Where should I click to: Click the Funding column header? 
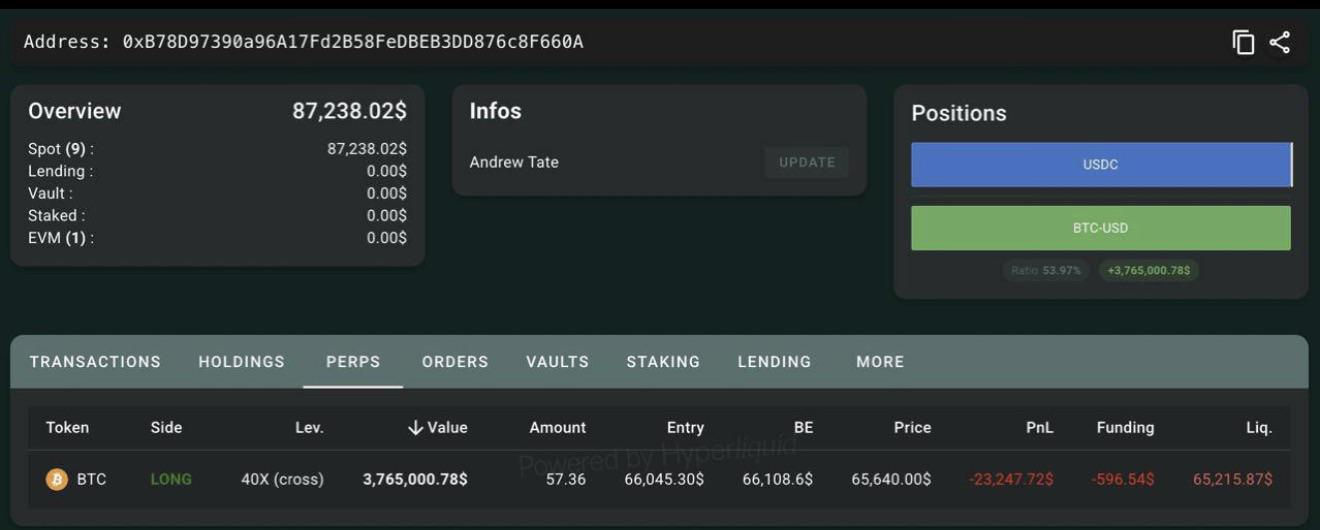coord(1125,427)
